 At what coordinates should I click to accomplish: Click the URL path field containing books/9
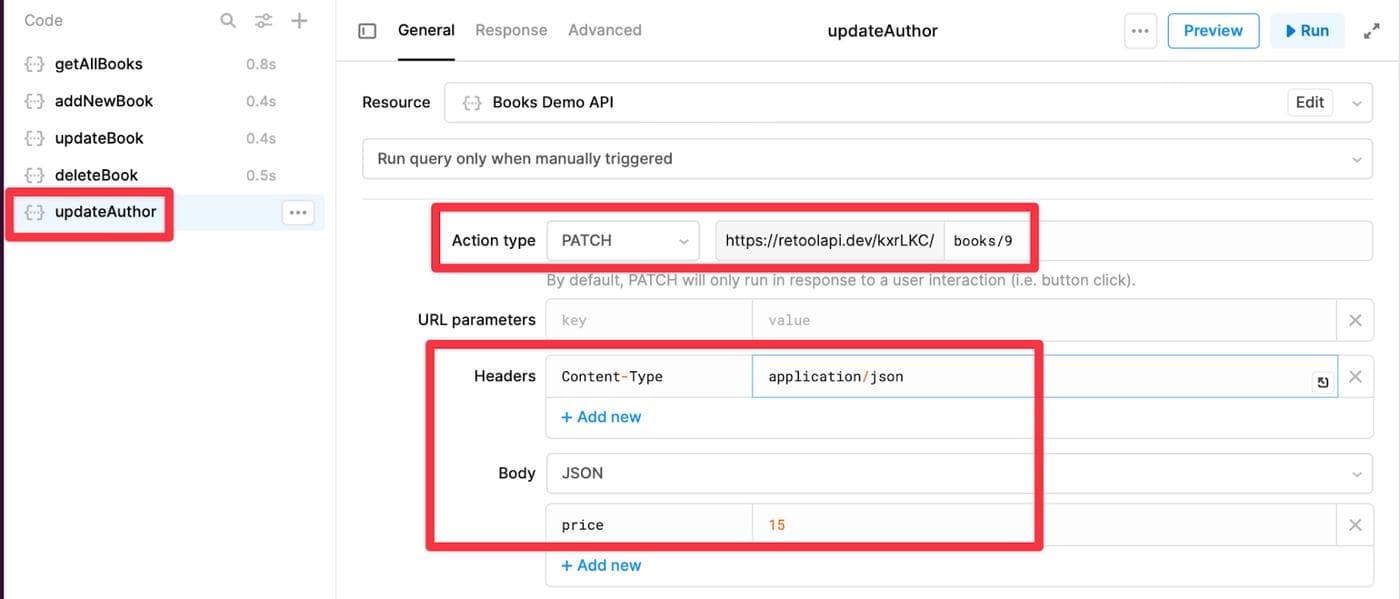tap(1150, 241)
